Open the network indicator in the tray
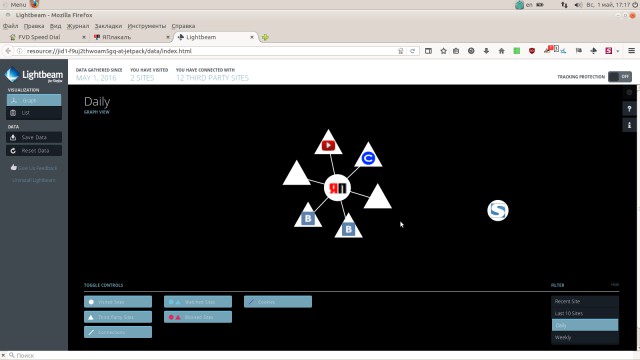 tap(564, 5)
